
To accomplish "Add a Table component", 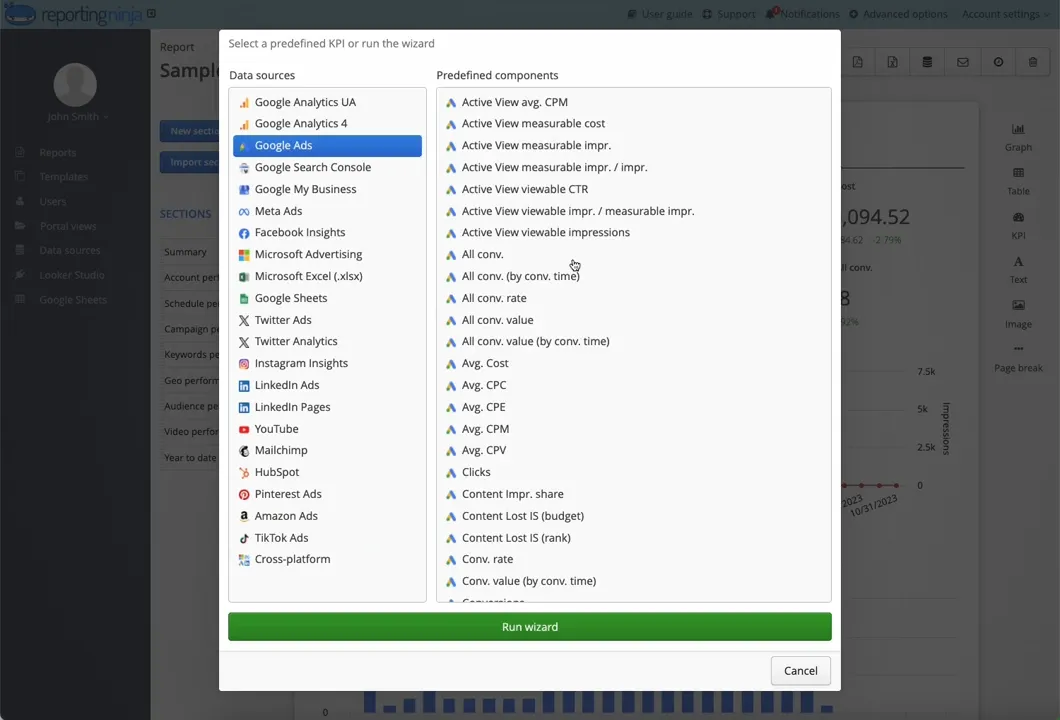I will [1018, 181].
